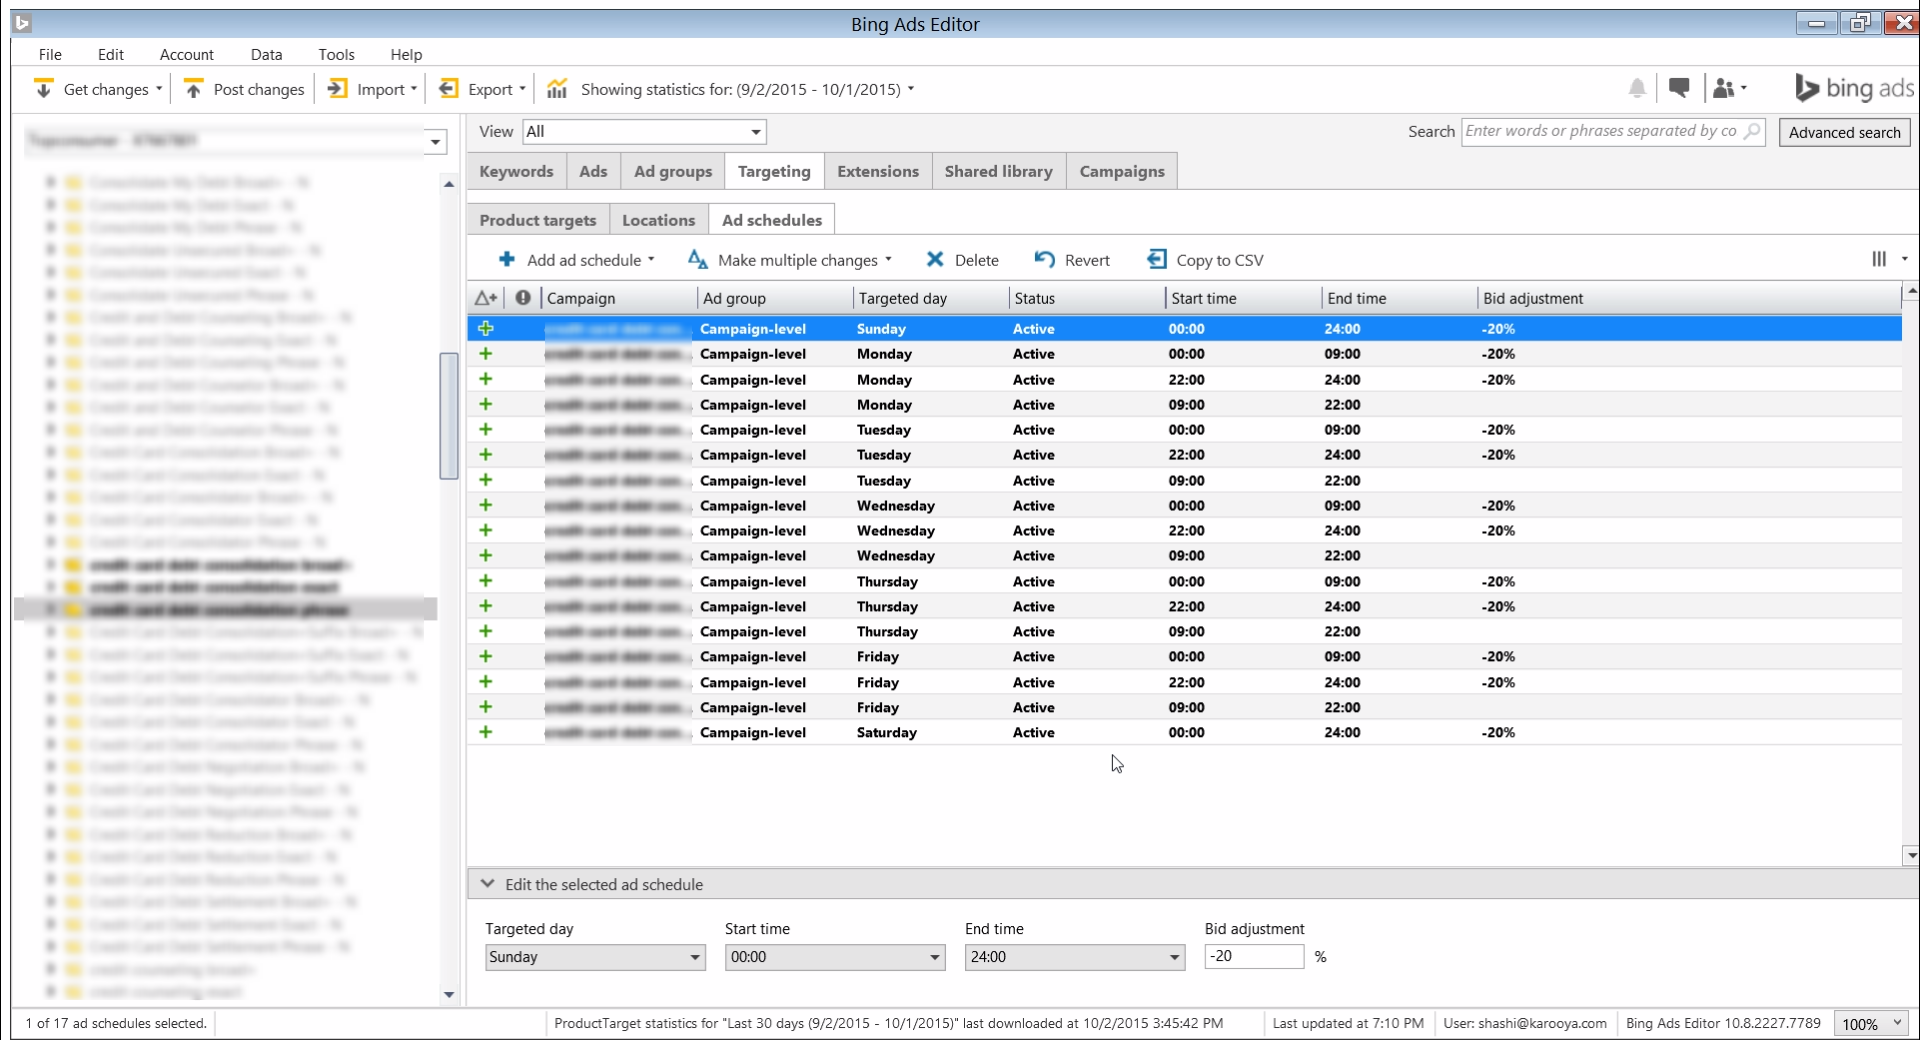Click the Add ad schedule plus icon
The width and height of the screenshot is (1920, 1040).
507,259
